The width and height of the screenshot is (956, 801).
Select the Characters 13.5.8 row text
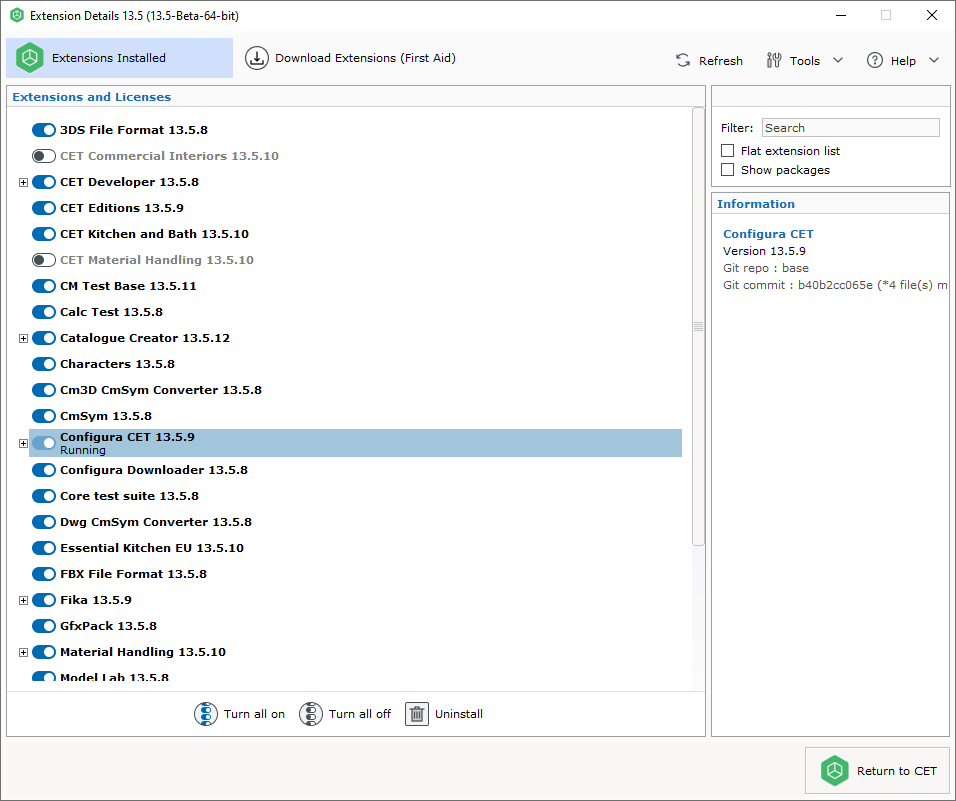click(x=117, y=364)
